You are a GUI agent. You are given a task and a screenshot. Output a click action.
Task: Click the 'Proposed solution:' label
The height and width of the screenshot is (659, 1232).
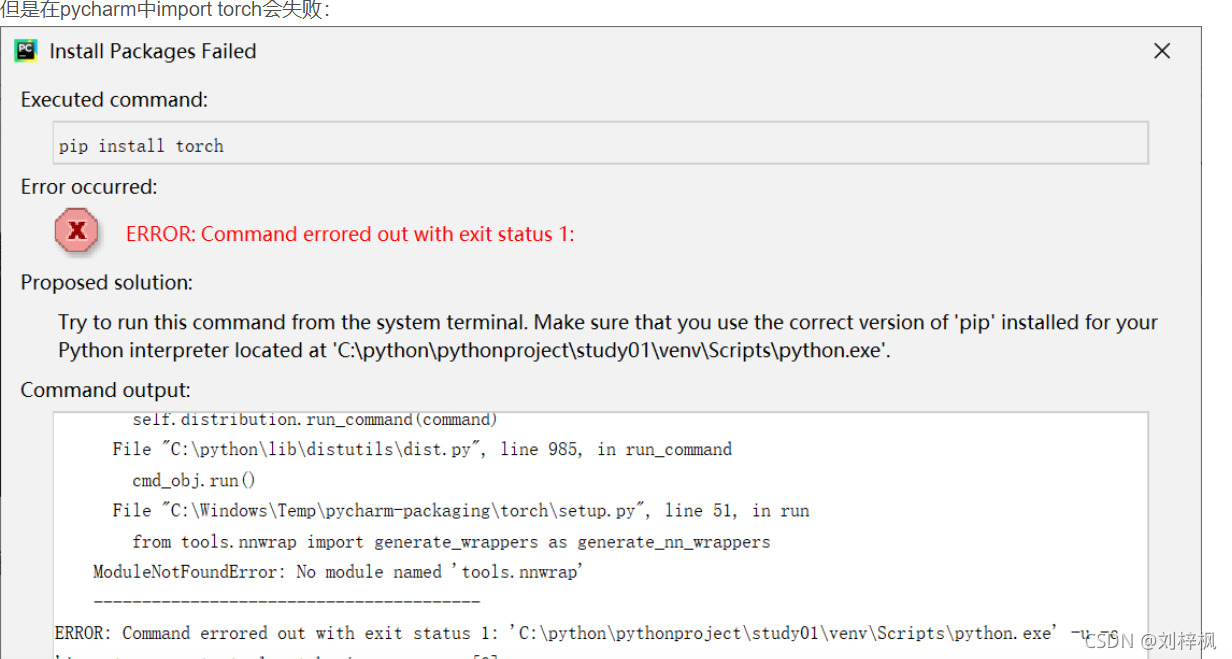[x=107, y=283]
